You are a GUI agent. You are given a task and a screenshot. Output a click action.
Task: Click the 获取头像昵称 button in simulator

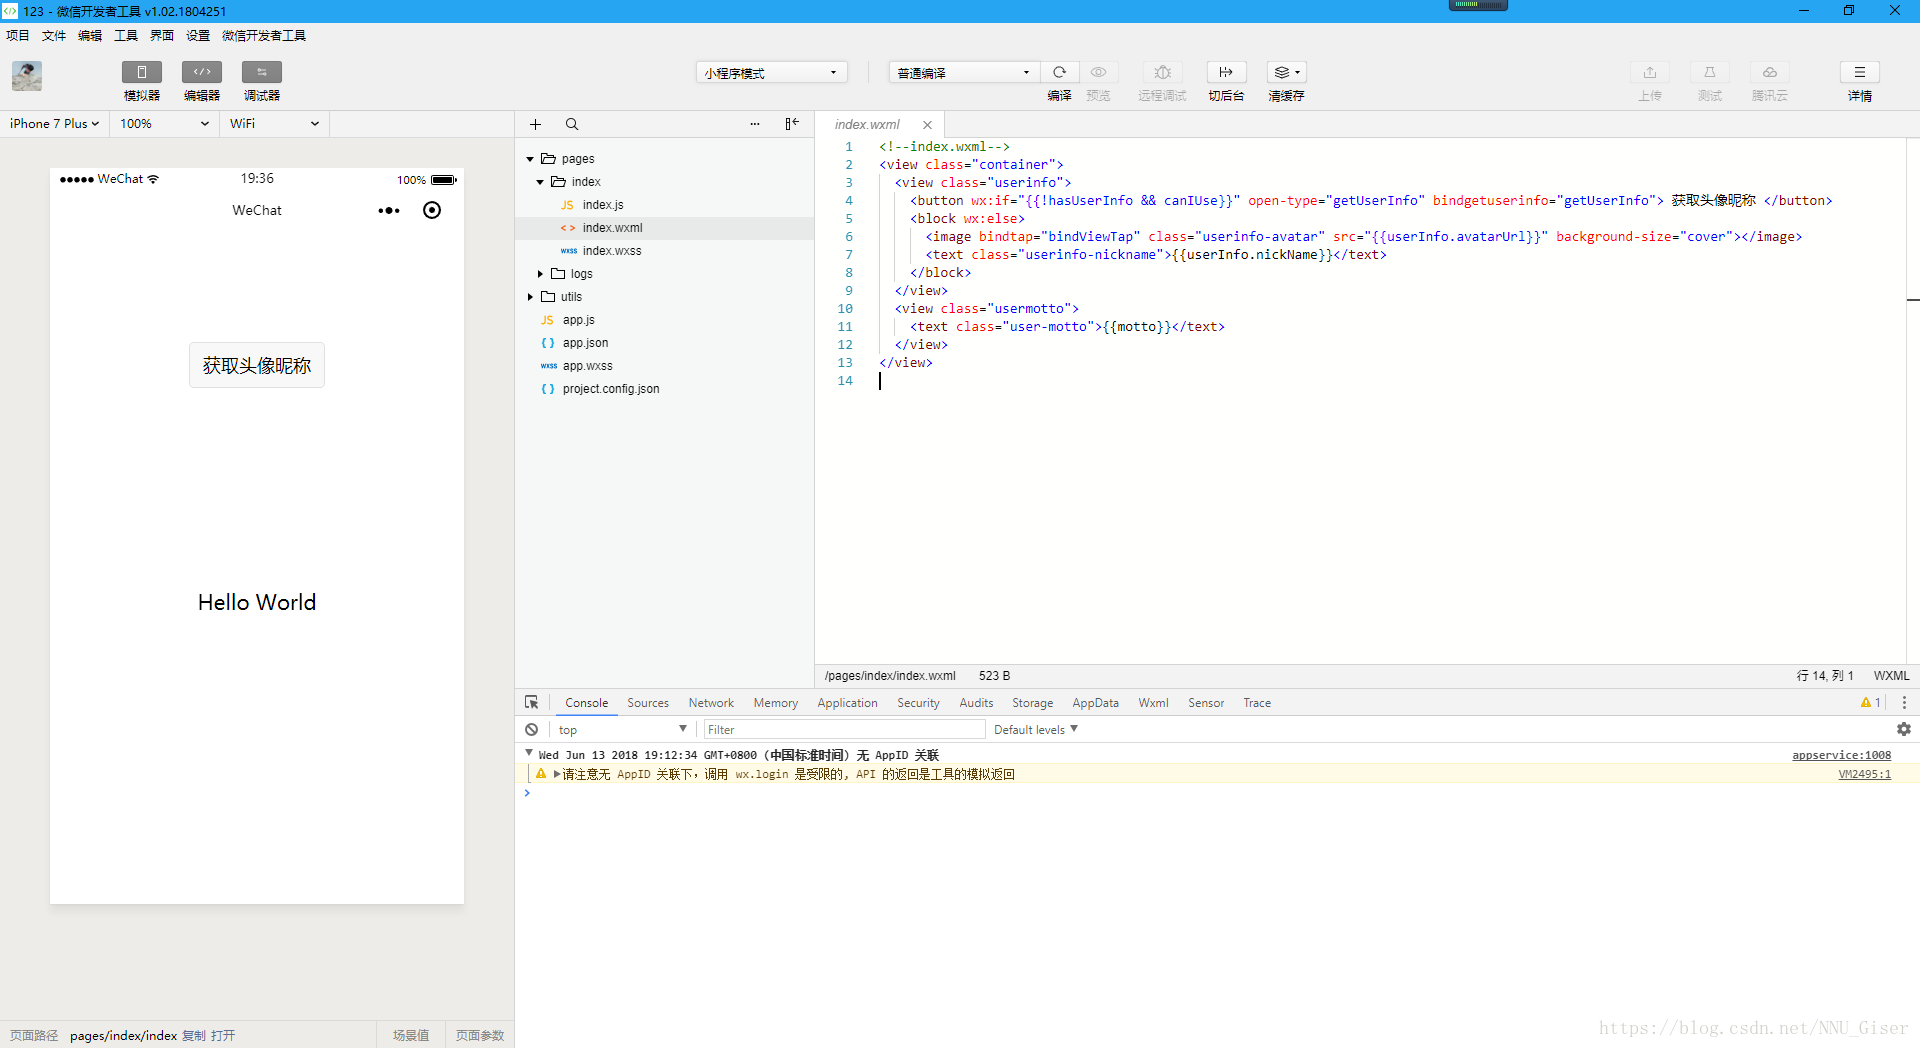257,366
